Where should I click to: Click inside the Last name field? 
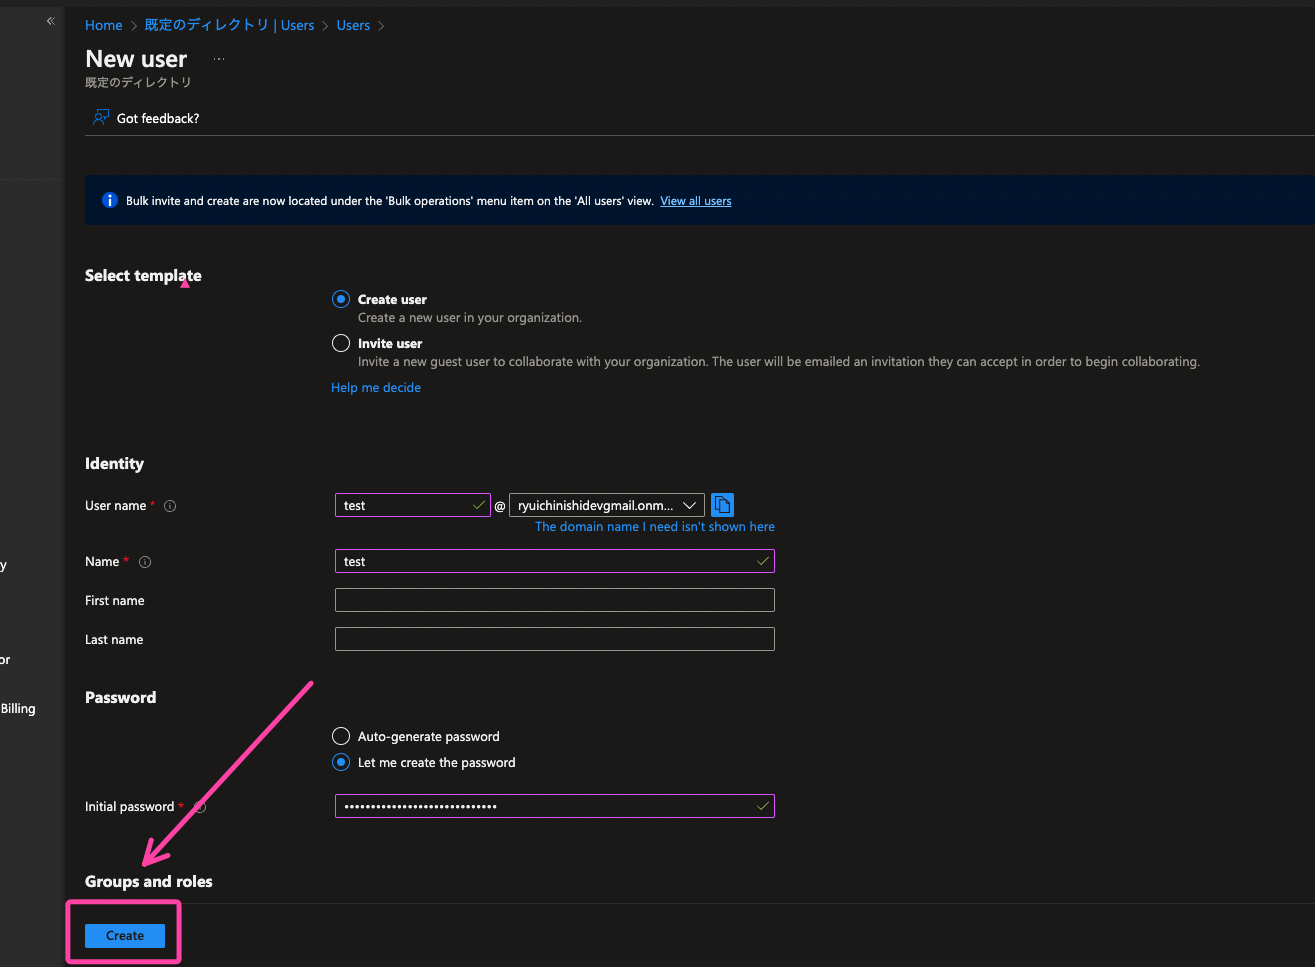554,639
